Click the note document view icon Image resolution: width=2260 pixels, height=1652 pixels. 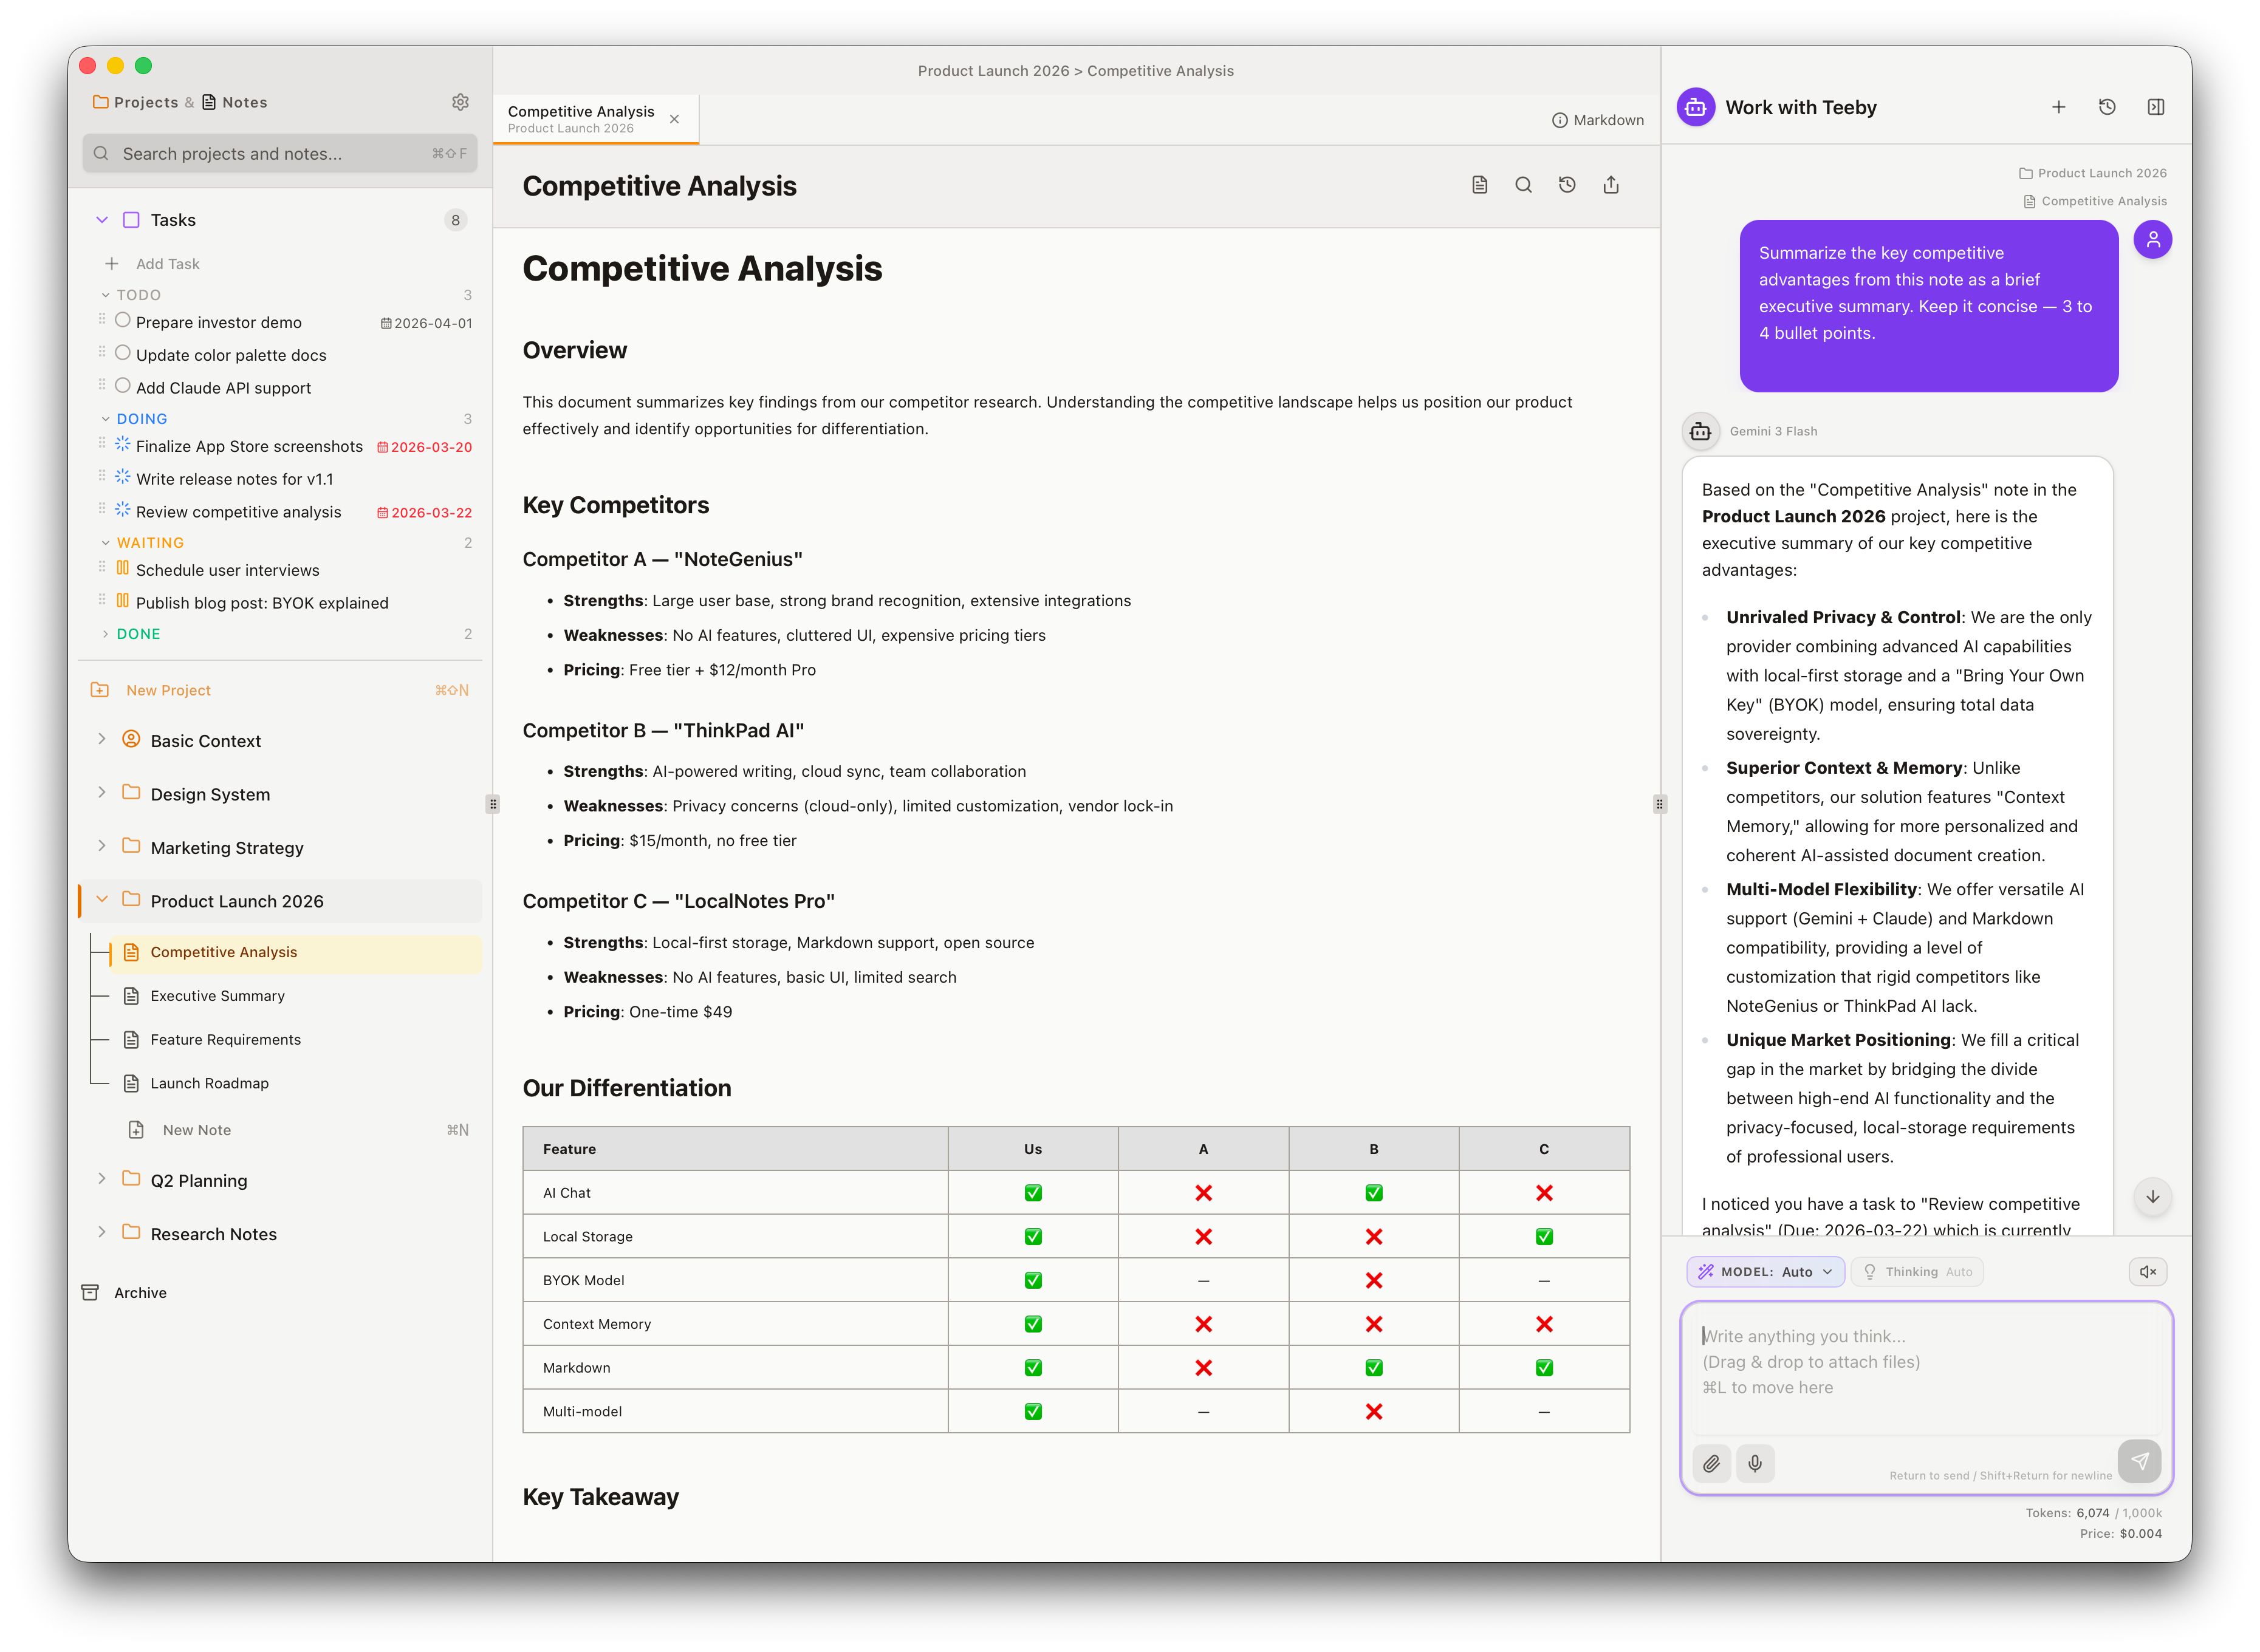[1479, 185]
